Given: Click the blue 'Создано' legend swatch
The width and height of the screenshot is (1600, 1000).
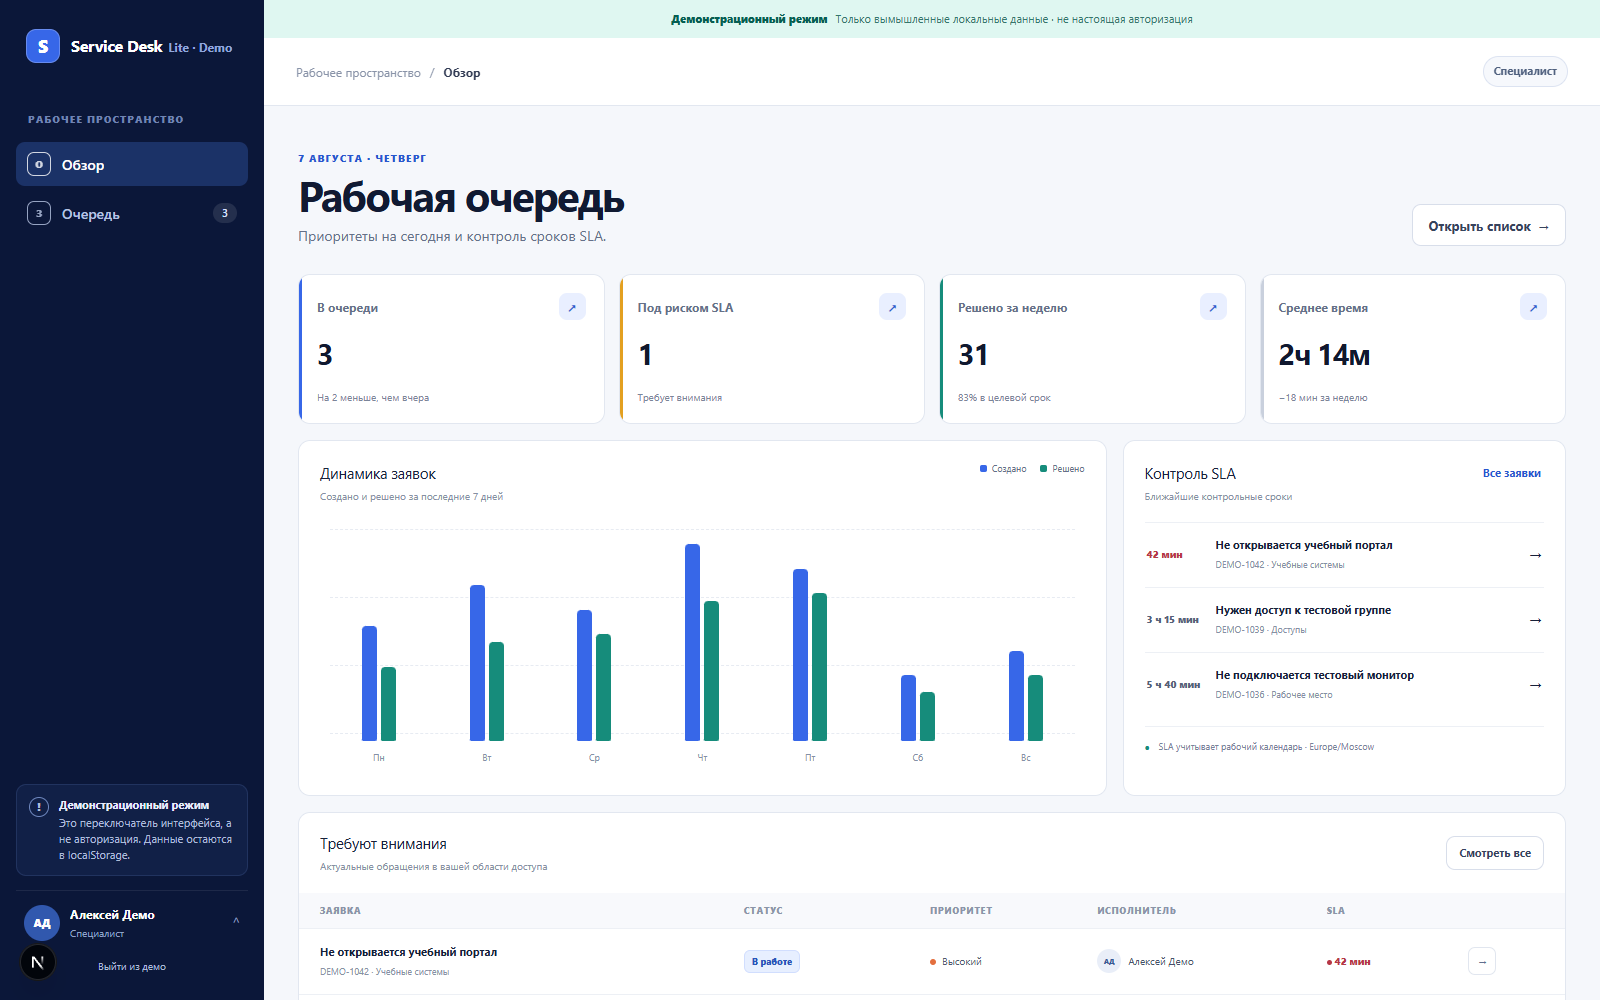Looking at the screenshot, I should click(x=984, y=468).
